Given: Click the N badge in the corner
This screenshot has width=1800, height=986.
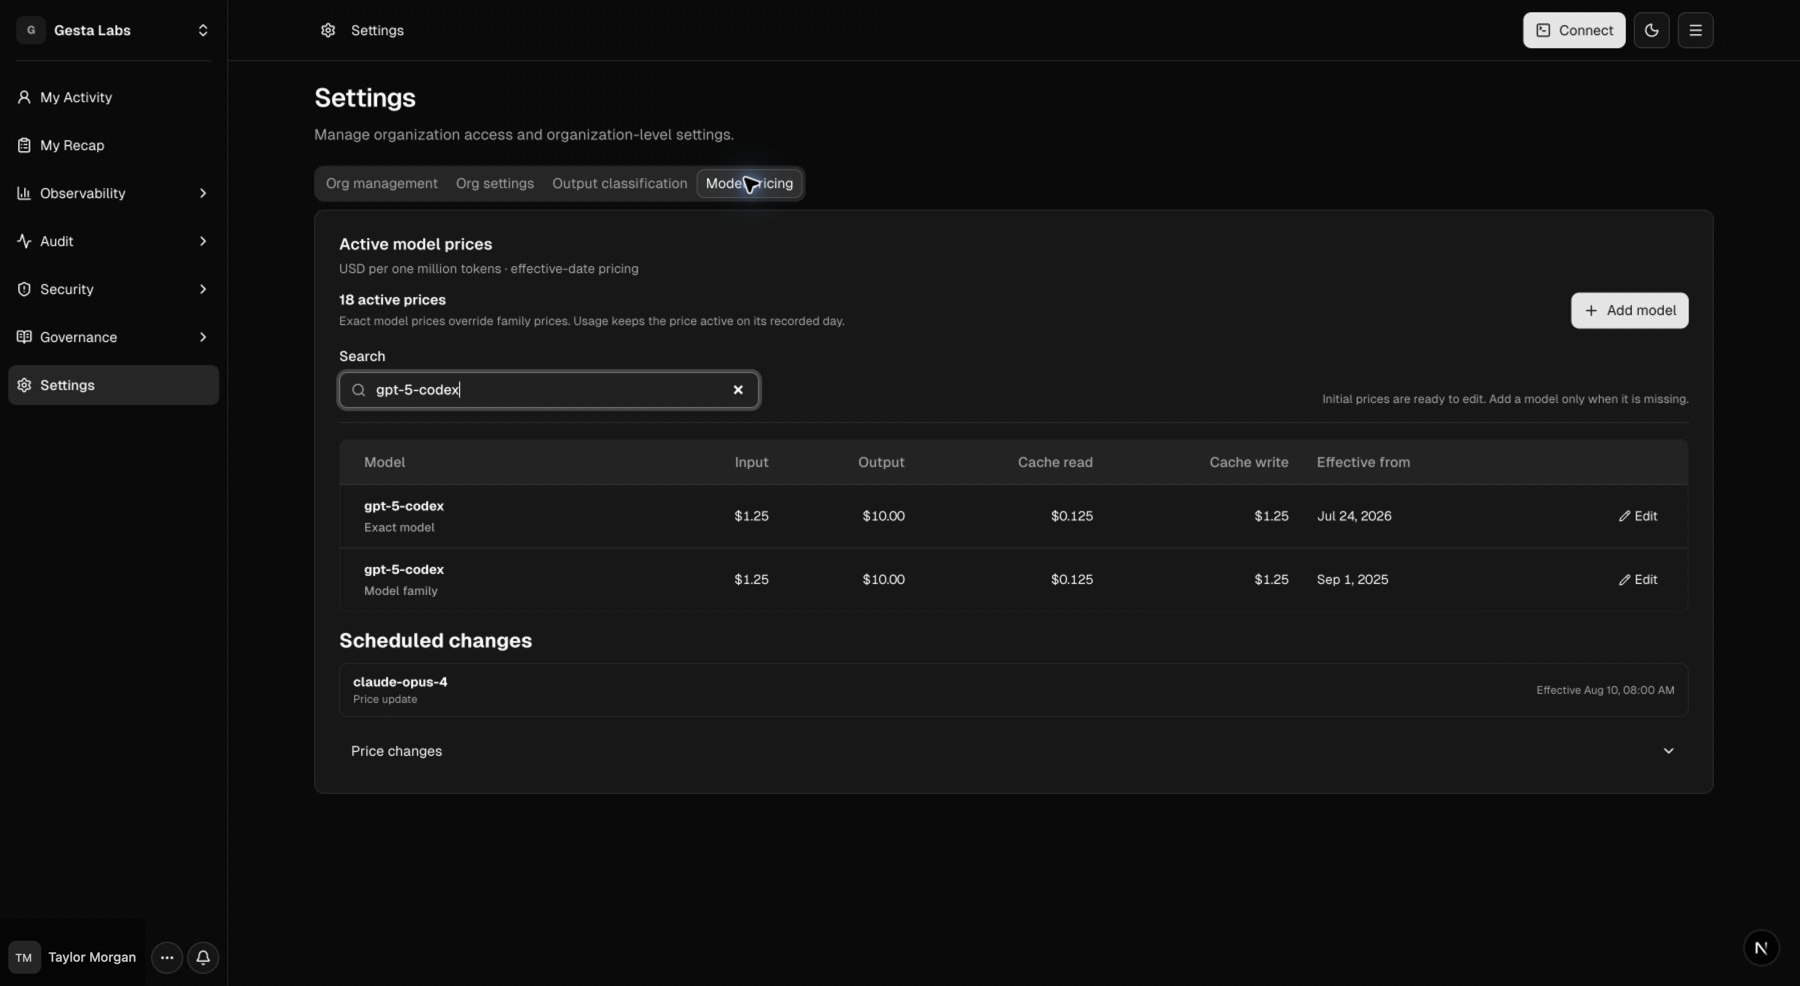Looking at the screenshot, I should [x=1761, y=948].
